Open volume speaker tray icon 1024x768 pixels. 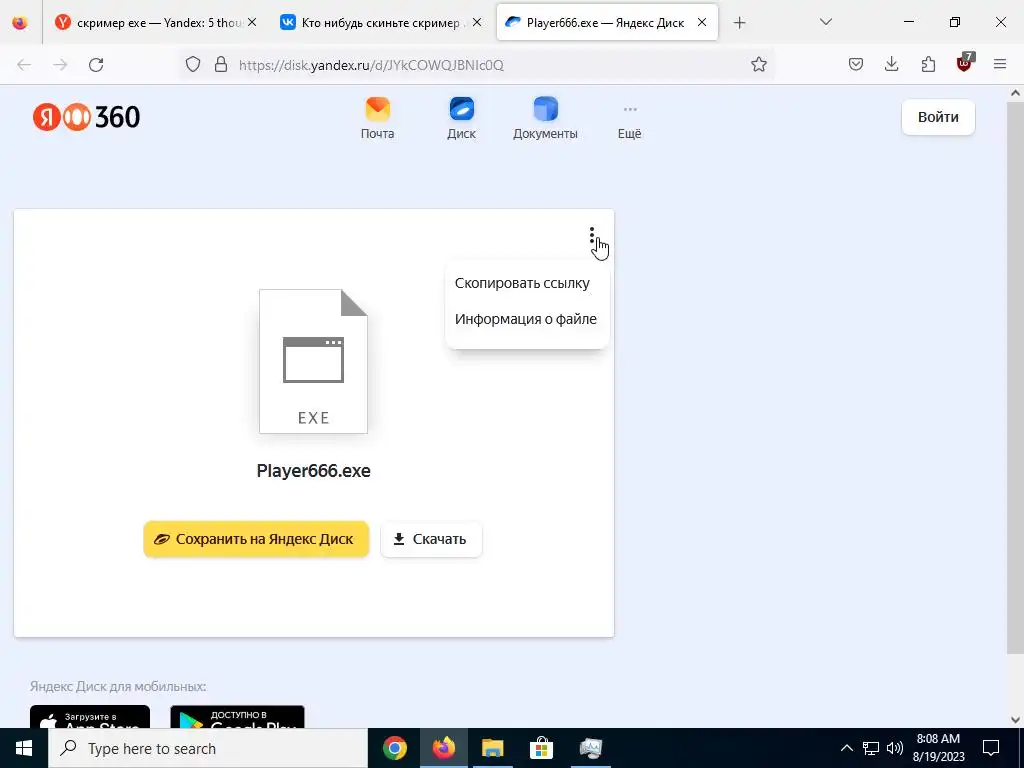click(895, 748)
